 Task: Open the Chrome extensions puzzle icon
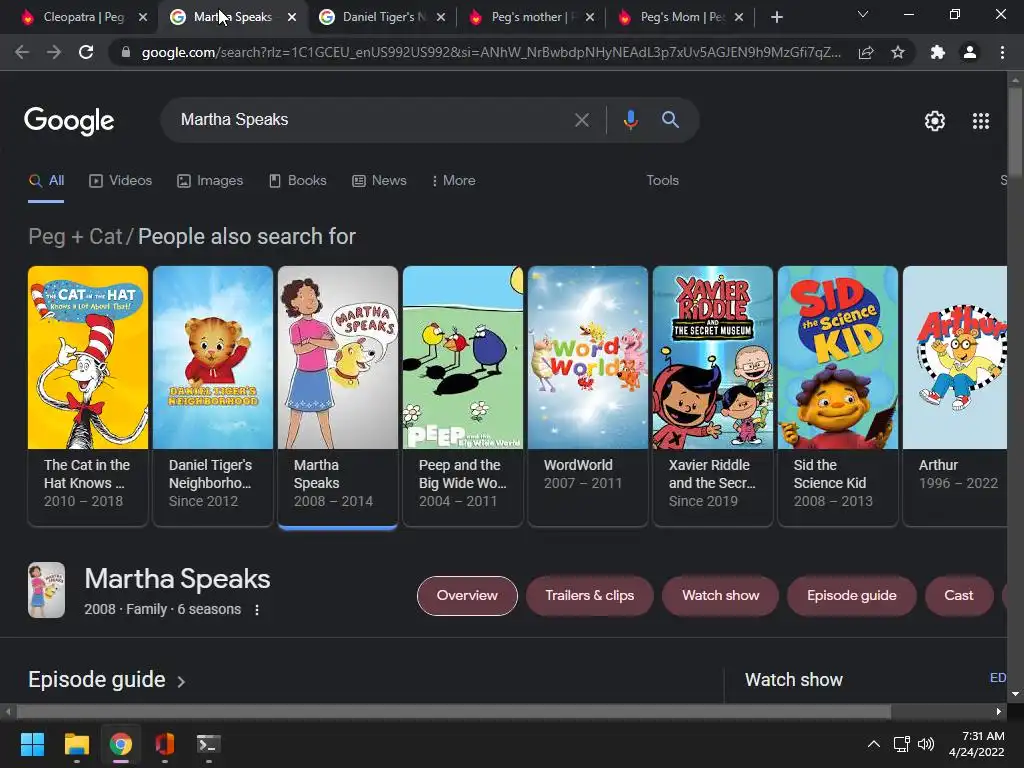coord(938,52)
